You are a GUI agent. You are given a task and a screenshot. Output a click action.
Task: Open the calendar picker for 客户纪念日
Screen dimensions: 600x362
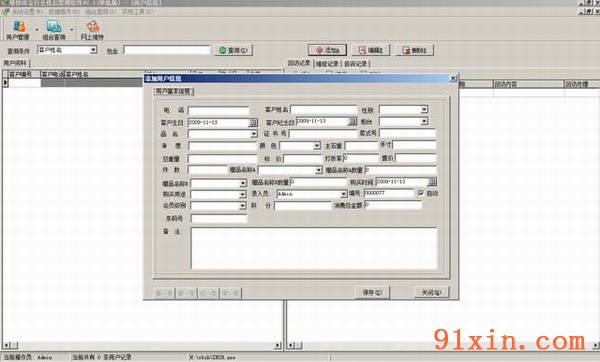(352, 121)
